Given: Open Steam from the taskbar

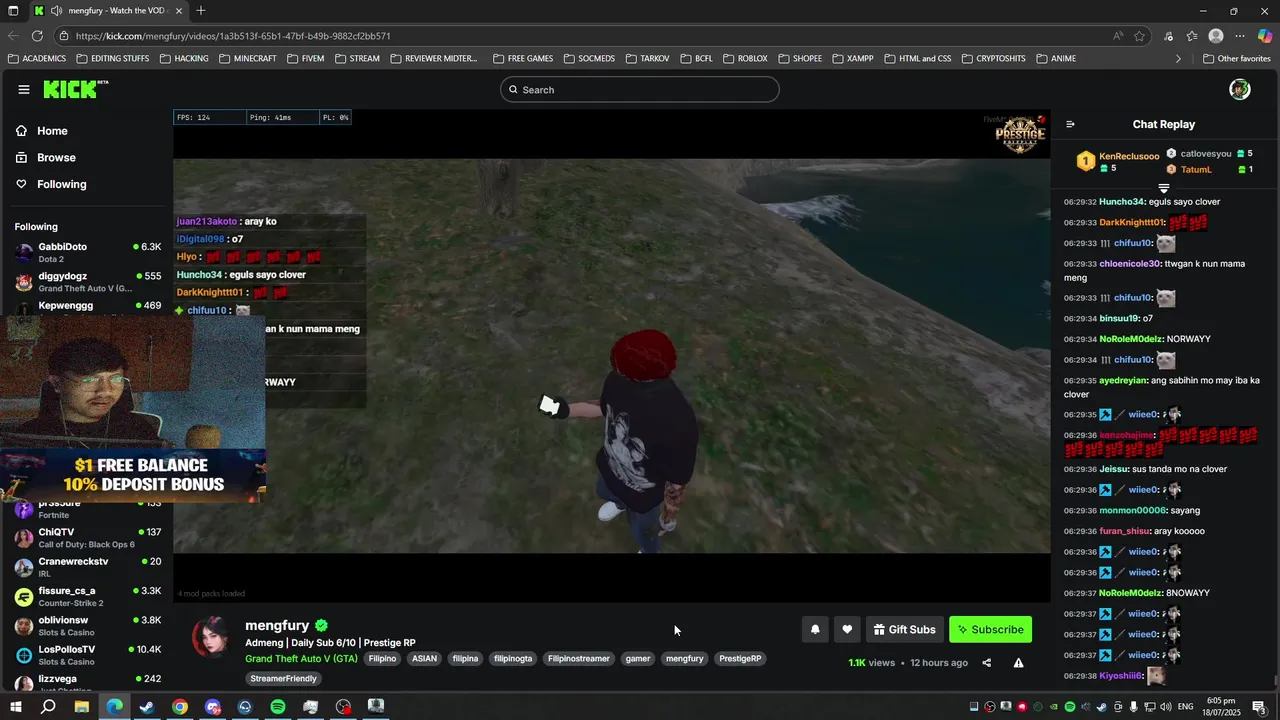Looking at the screenshot, I should click(x=147, y=707).
